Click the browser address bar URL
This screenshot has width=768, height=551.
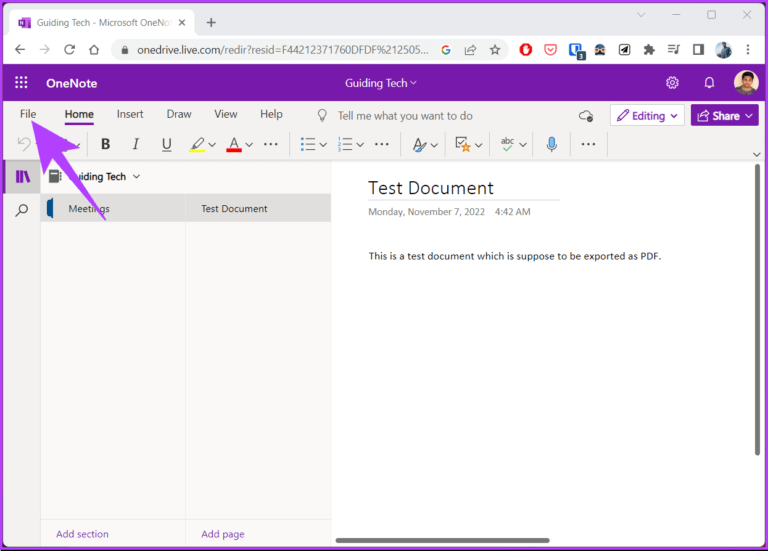(283, 50)
